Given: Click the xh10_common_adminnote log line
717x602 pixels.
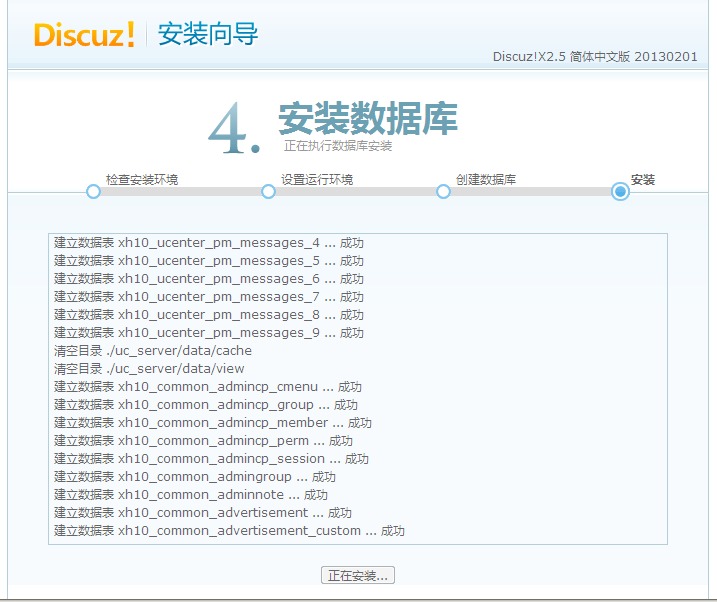Looking at the screenshot, I should pos(191,495).
